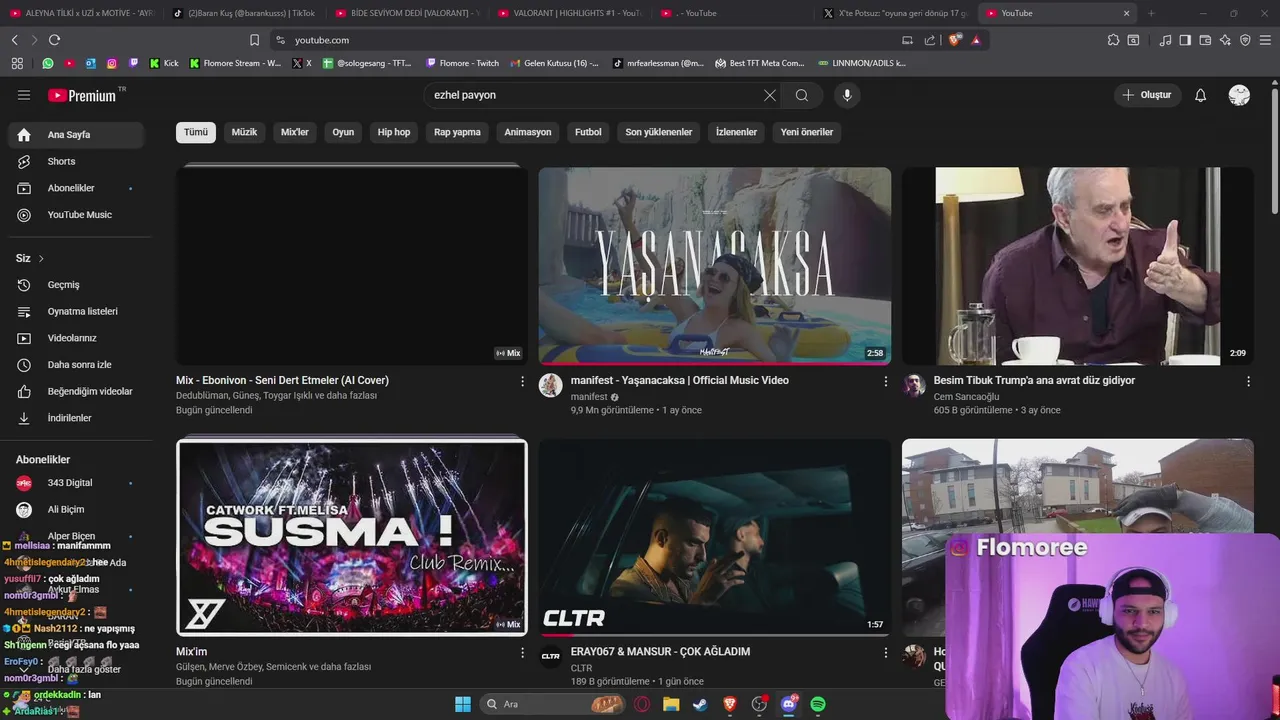This screenshot has width=1280, height=720.
Task: Select the Müzik filter chip
Action: [244, 132]
